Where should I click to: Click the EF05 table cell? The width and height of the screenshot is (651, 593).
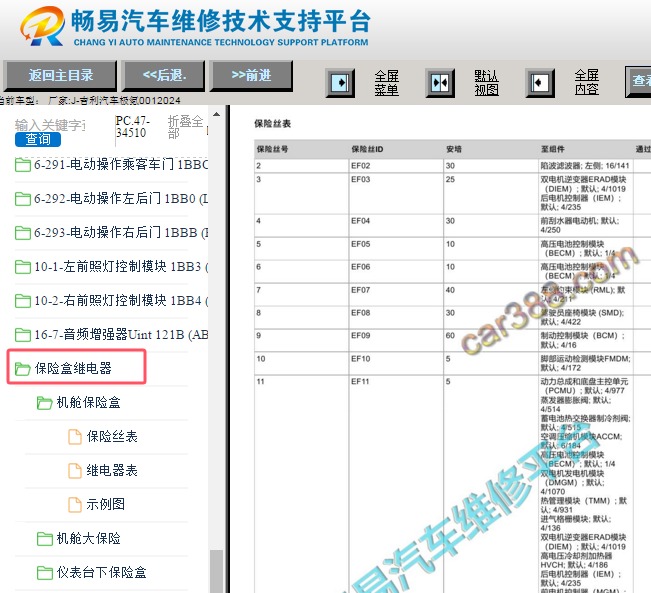(x=396, y=248)
